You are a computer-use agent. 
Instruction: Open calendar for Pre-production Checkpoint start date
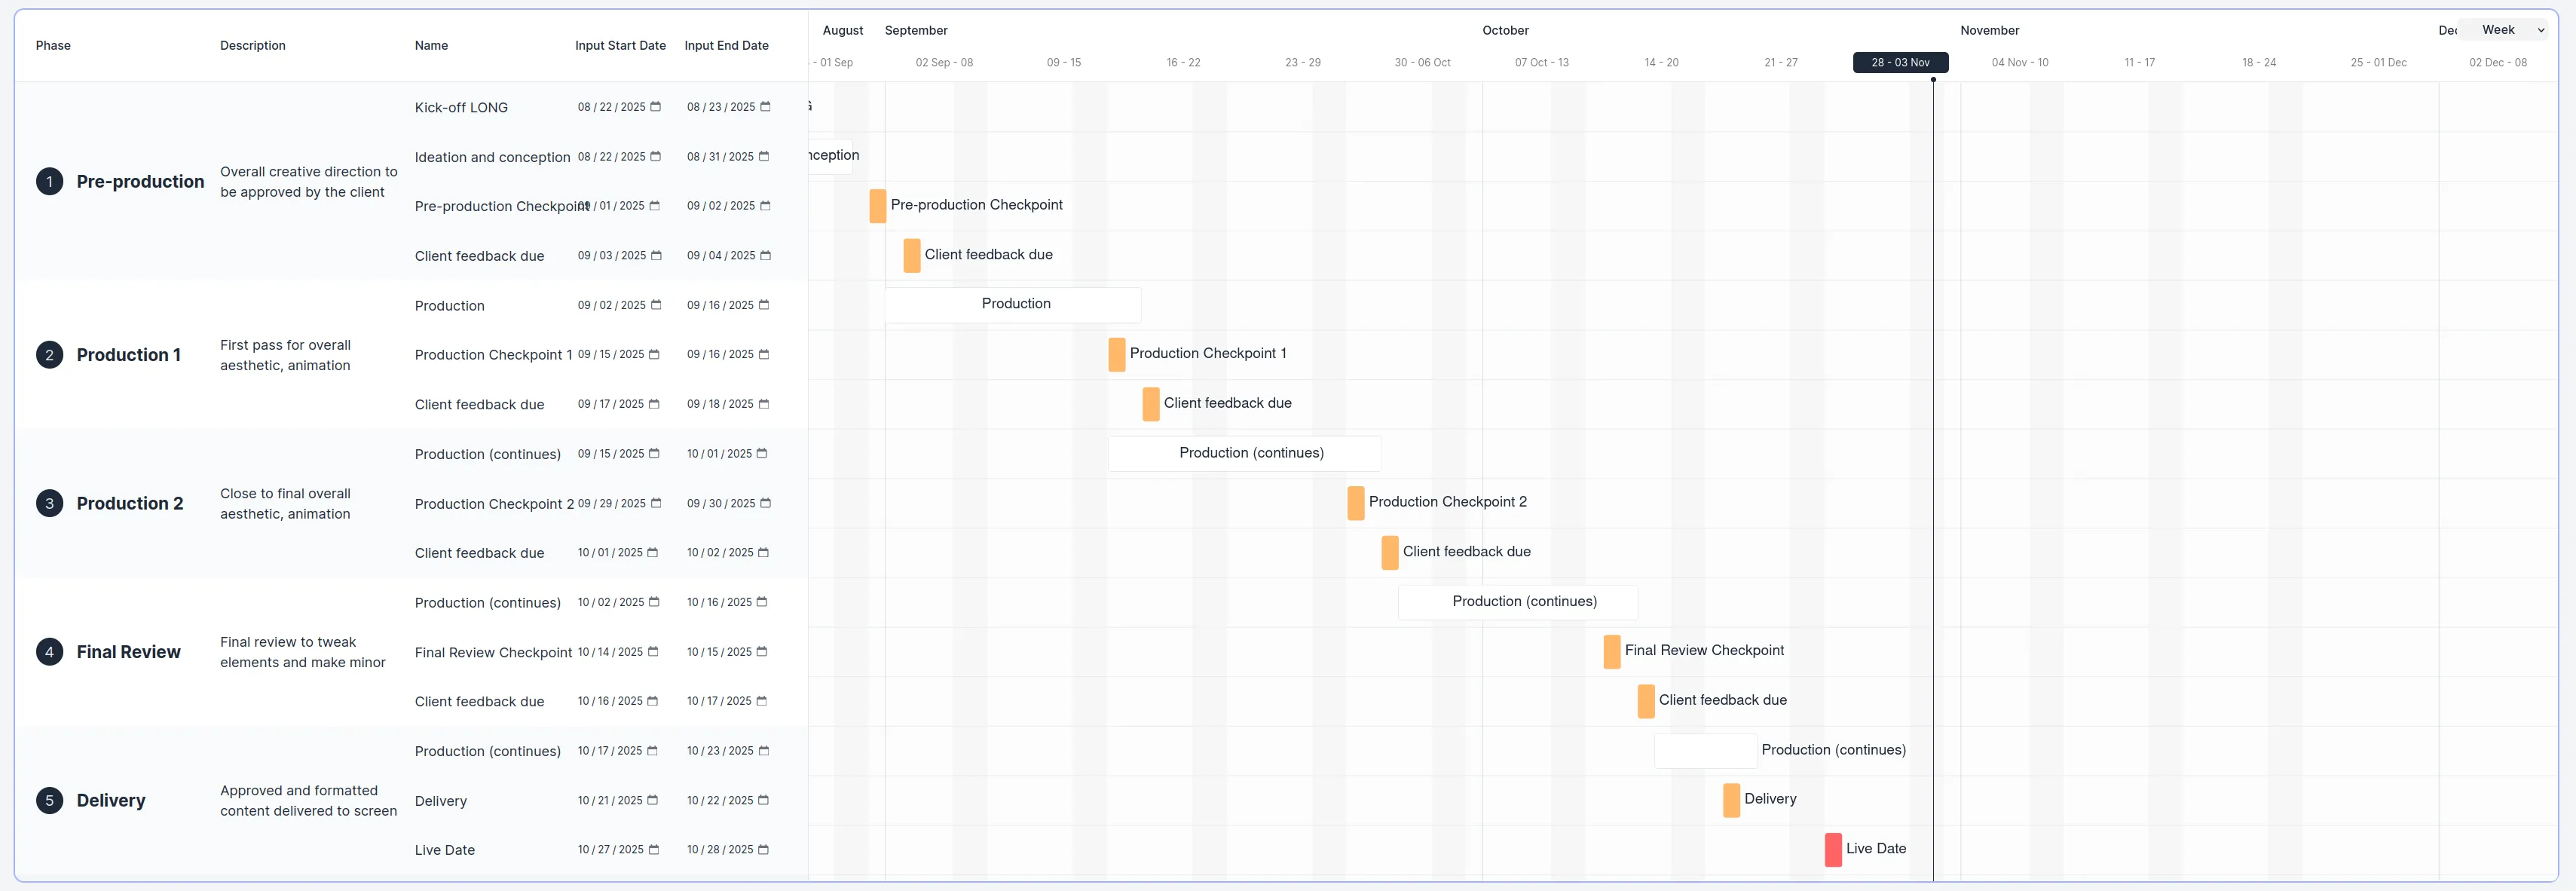pyautogui.click(x=655, y=205)
